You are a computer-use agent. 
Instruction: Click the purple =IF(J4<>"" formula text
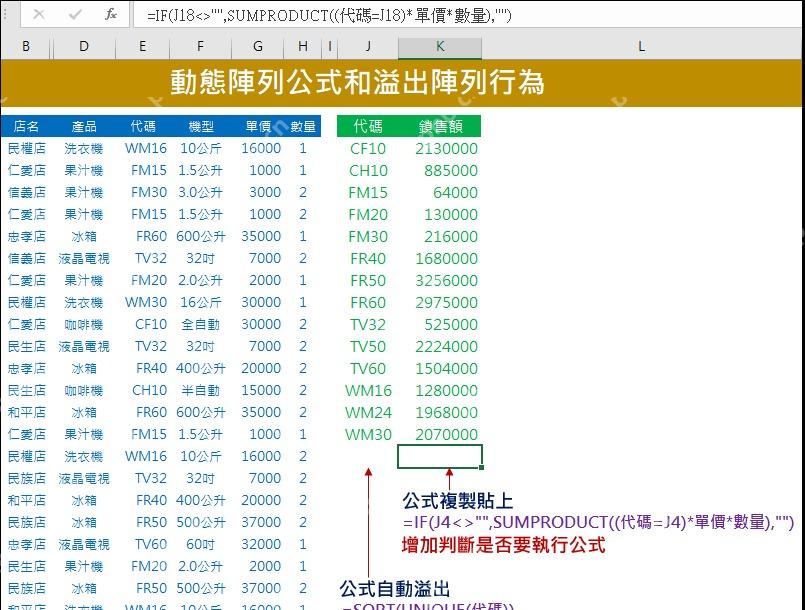598,523
